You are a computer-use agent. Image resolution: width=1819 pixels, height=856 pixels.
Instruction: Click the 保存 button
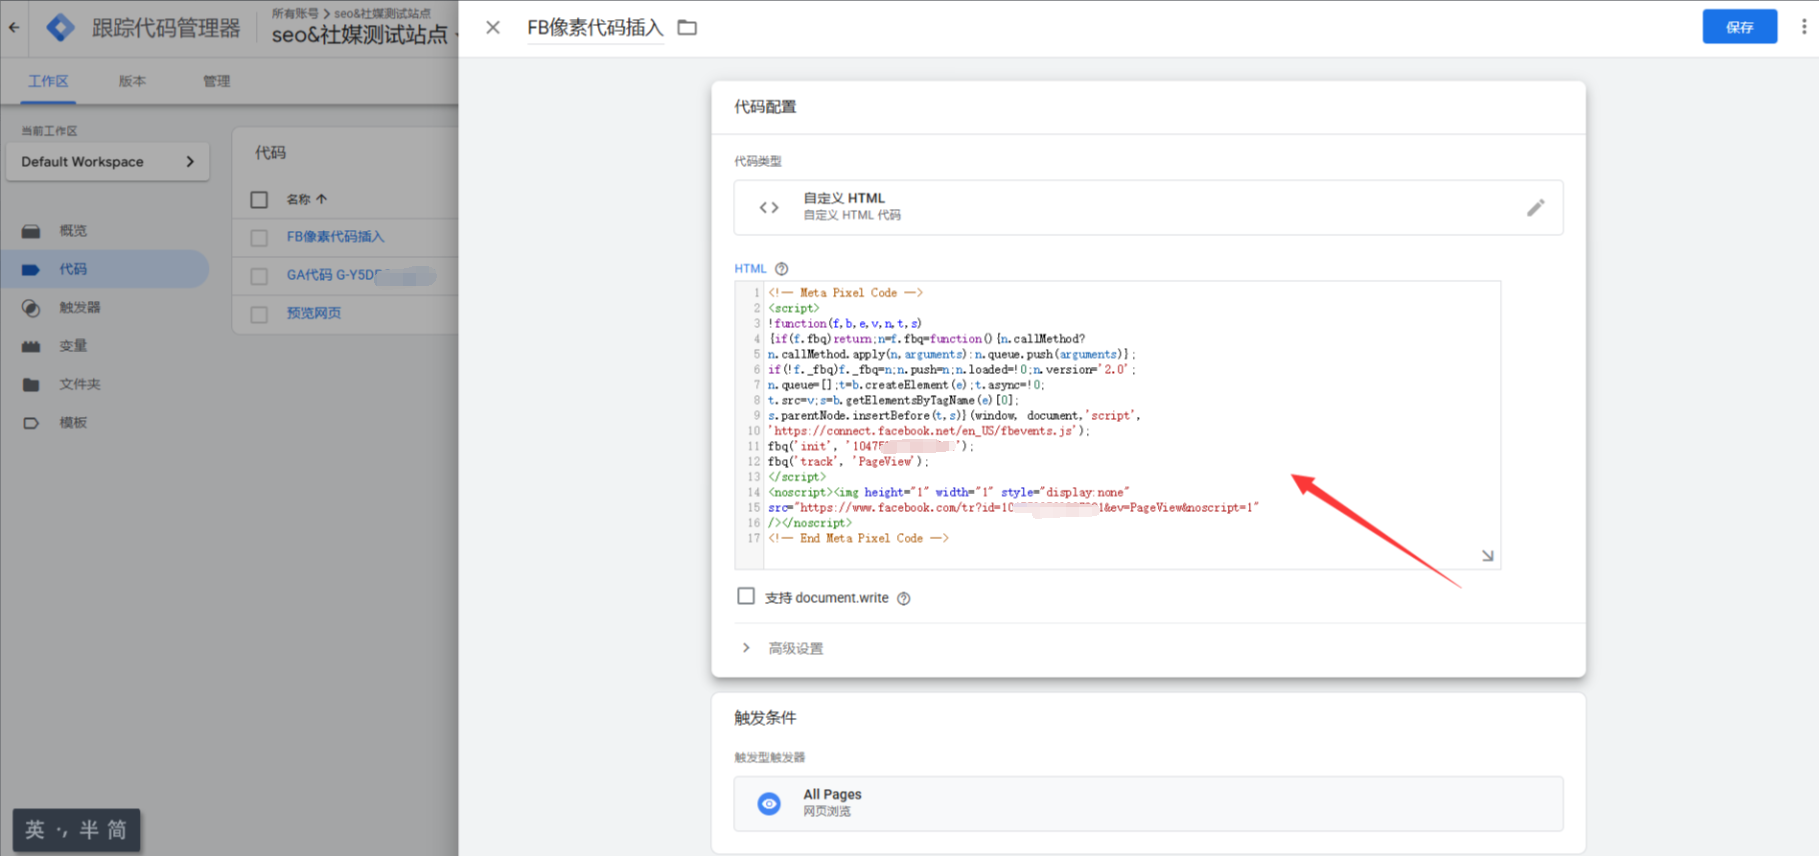pyautogui.click(x=1739, y=27)
